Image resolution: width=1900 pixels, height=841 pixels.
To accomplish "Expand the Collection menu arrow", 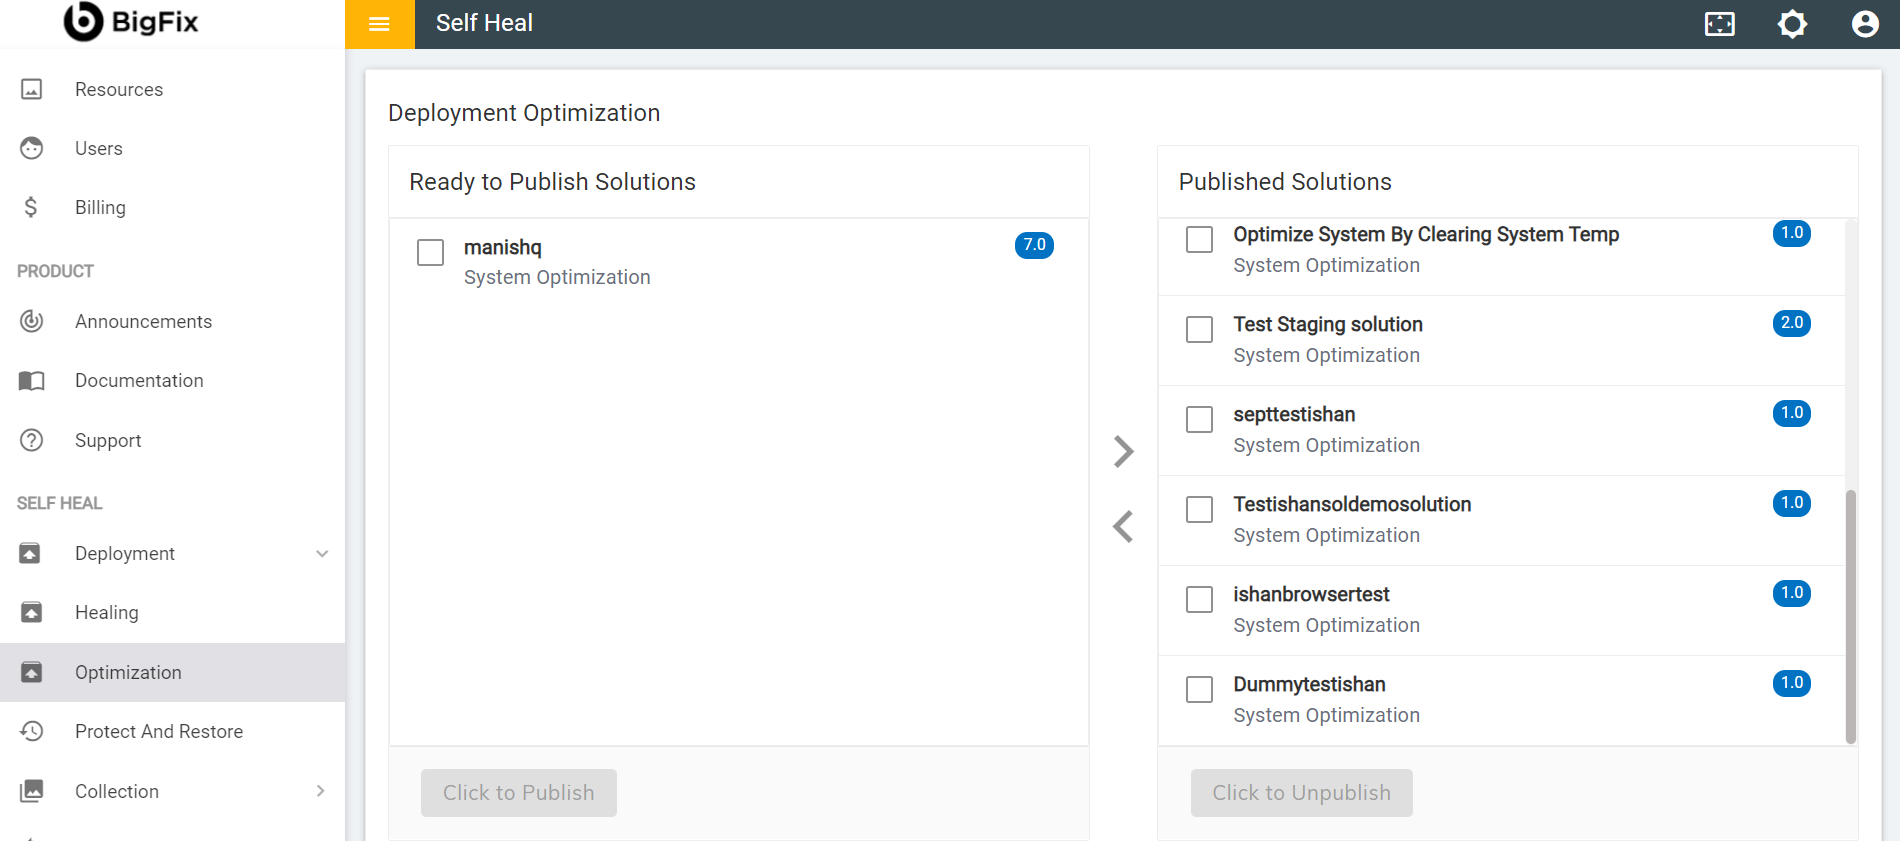I will click(321, 791).
